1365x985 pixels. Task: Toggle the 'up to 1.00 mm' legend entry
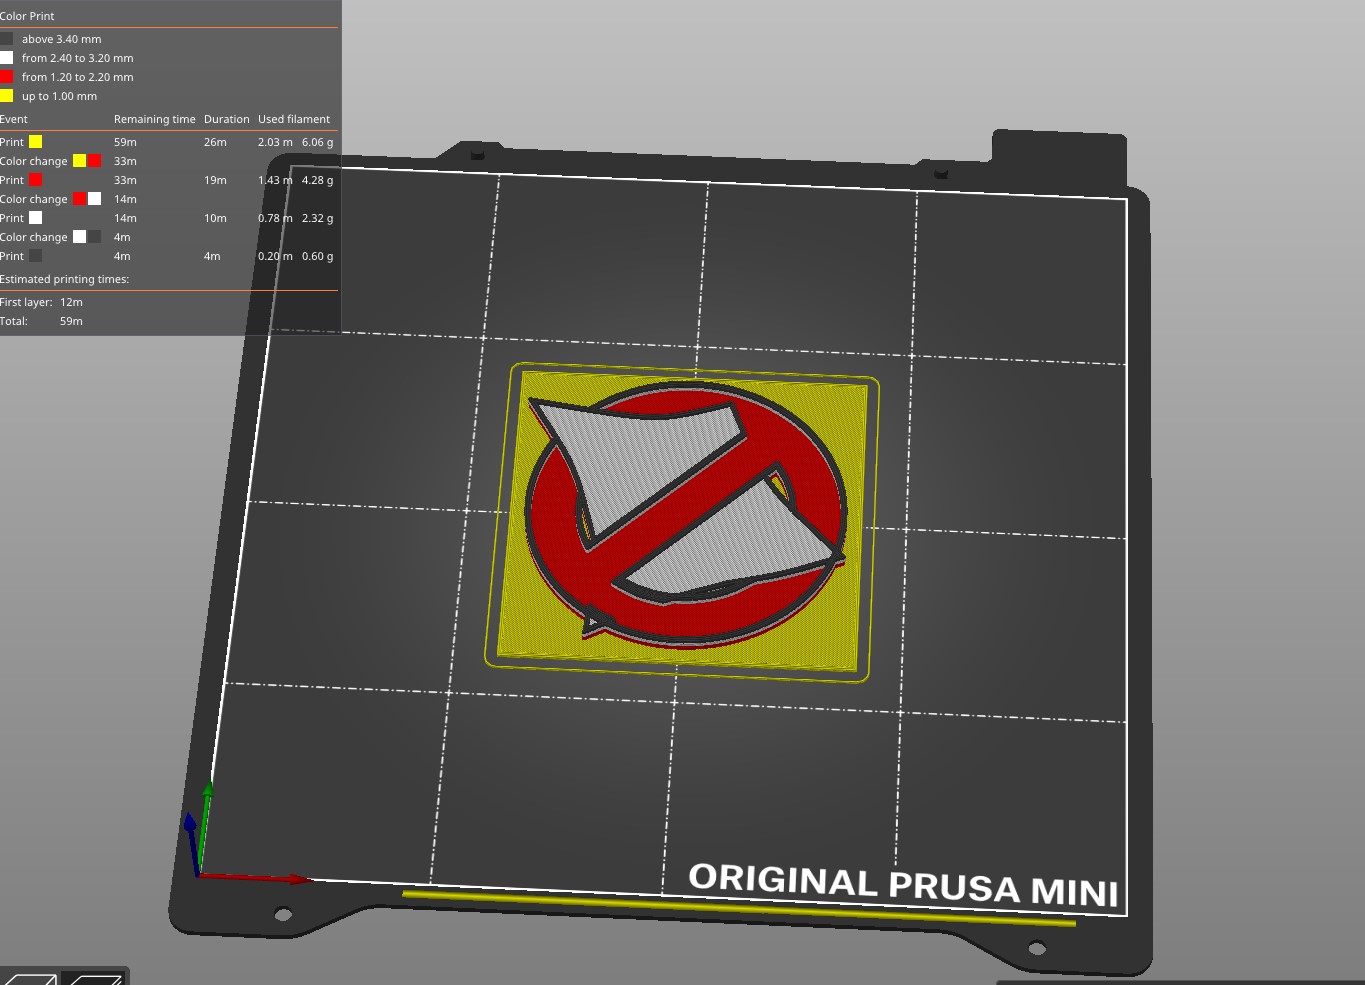pyautogui.click(x=57, y=95)
